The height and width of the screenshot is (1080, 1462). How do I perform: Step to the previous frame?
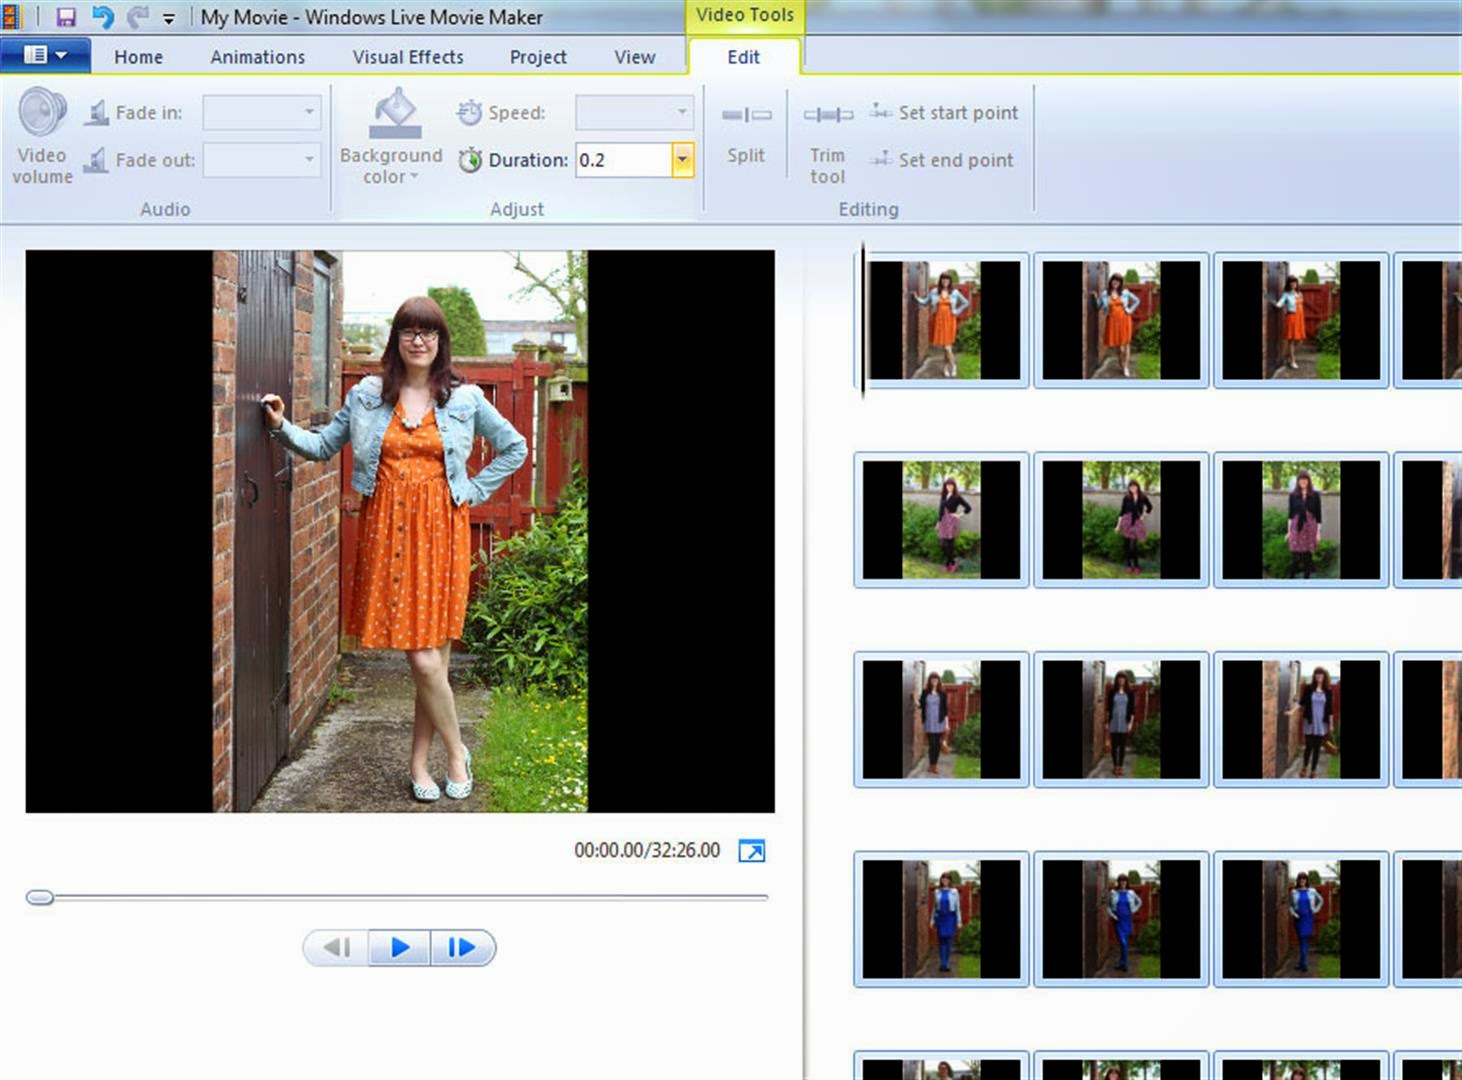(x=337, y=947)
